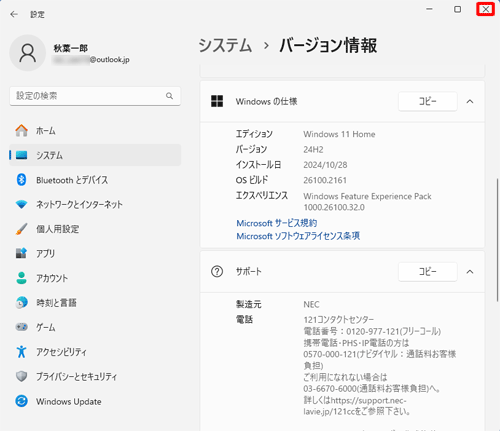Click the Apps icon in sidebar
500x431 pixels.
click(x=22, y=253)
